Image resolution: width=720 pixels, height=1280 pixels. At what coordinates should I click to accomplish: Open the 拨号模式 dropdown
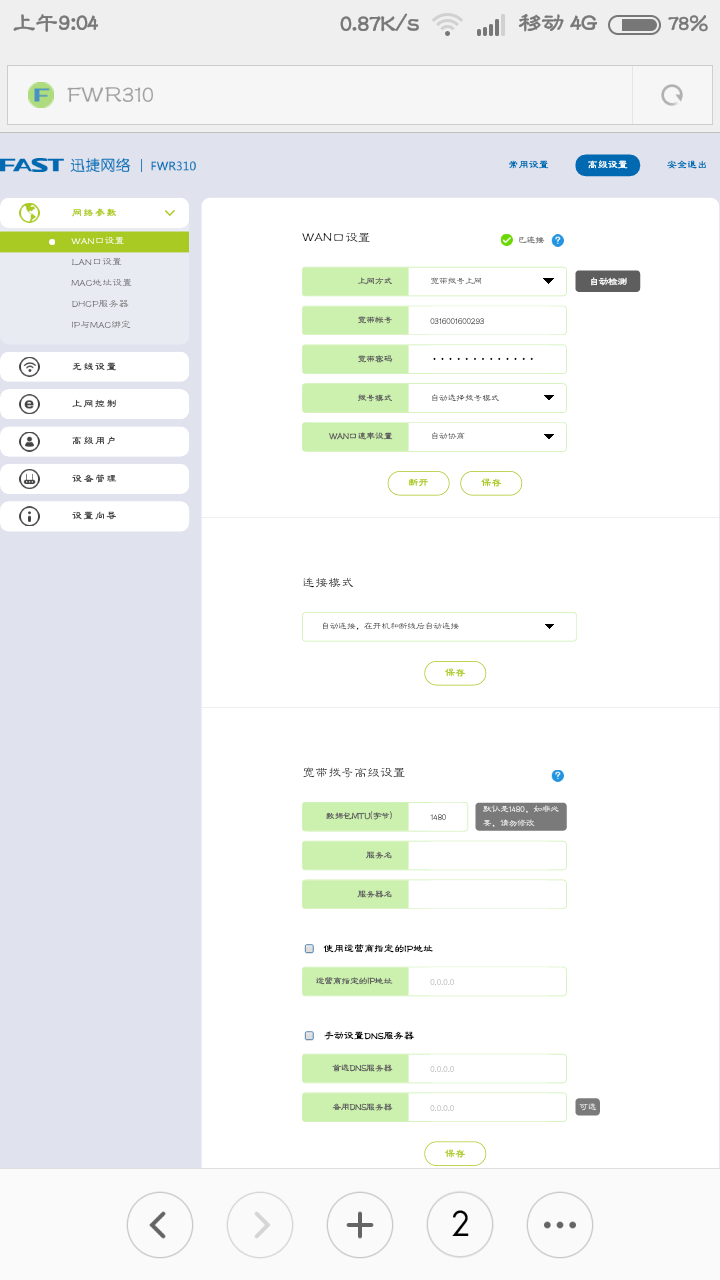[x=487, y=398]
